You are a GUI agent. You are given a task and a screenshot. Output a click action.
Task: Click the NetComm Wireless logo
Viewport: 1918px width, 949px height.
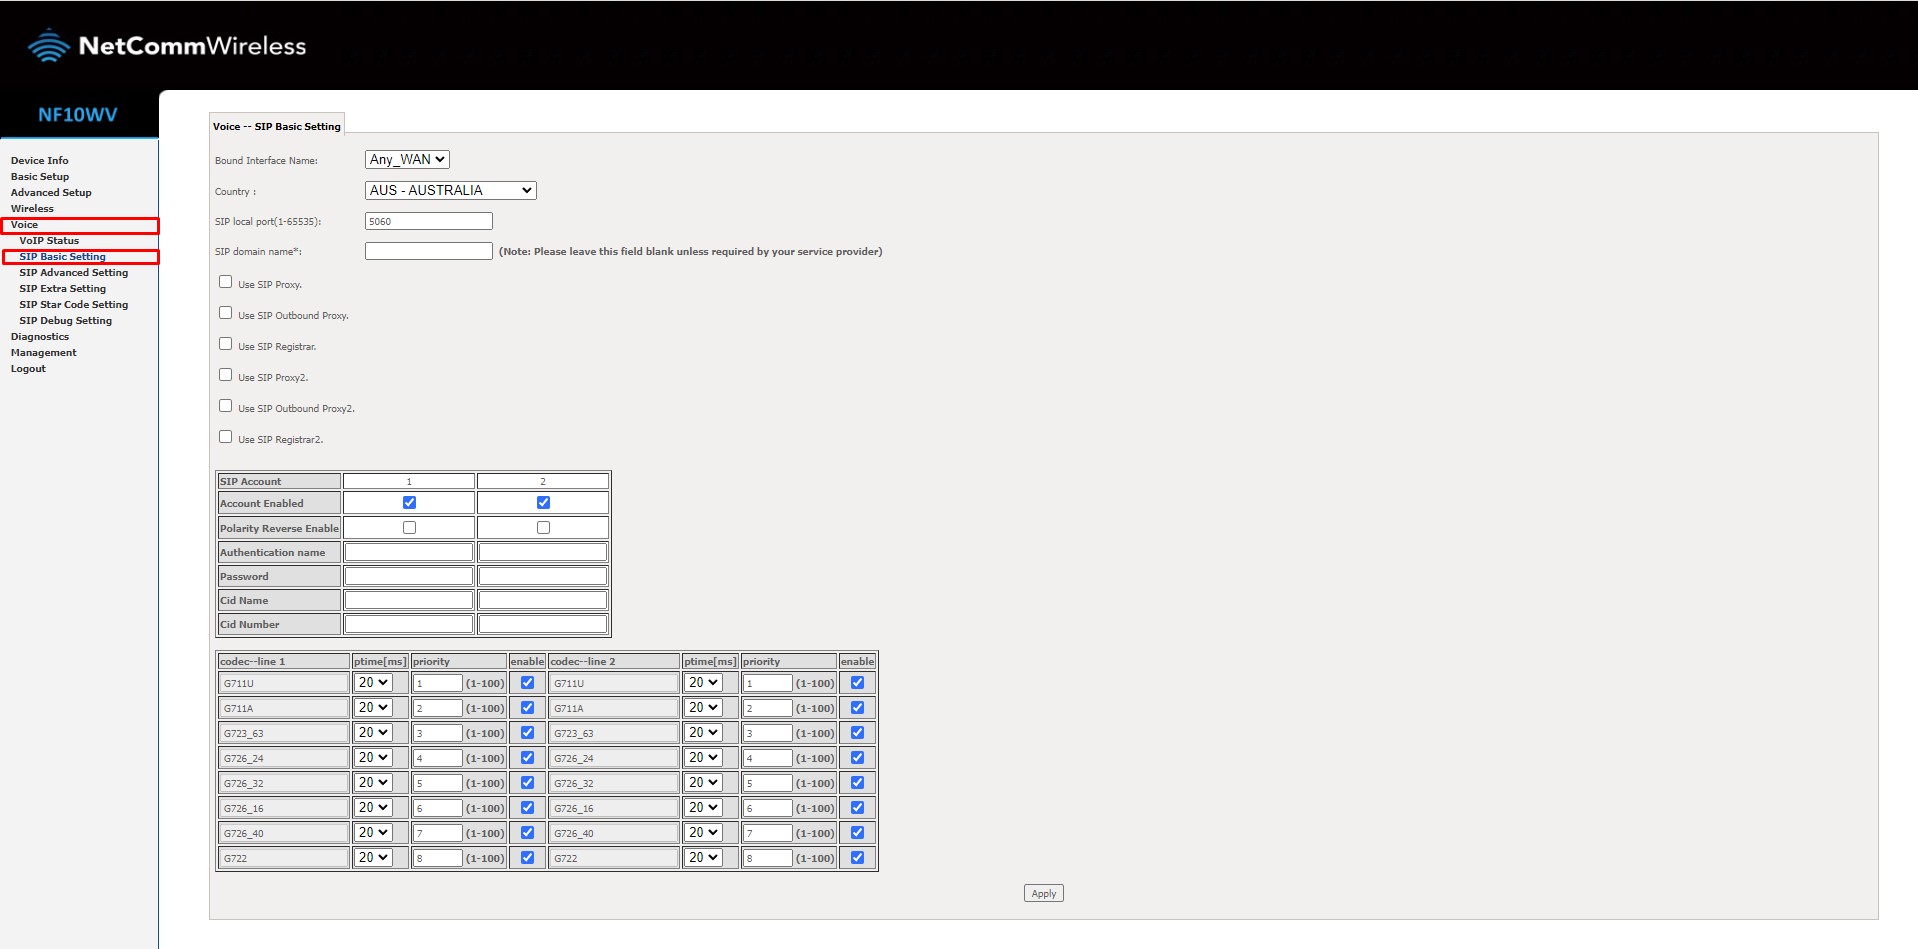click(167, 46)
